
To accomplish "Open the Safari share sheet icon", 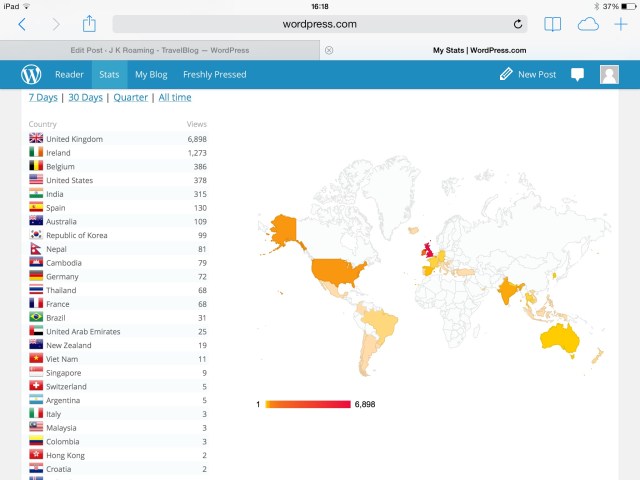I will pos(89,24).
